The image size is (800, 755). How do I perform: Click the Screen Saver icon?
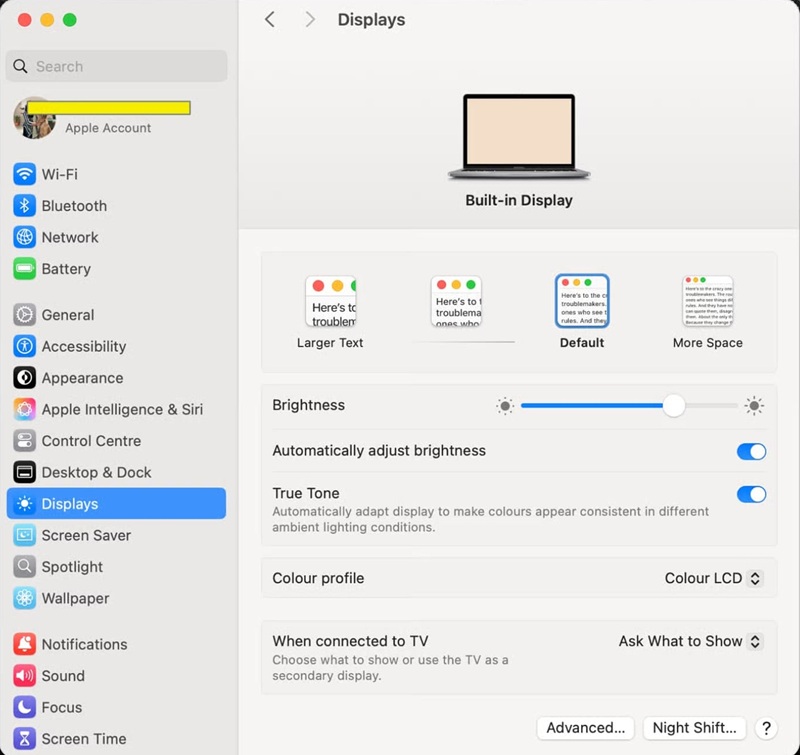click(x=24, y=535)
